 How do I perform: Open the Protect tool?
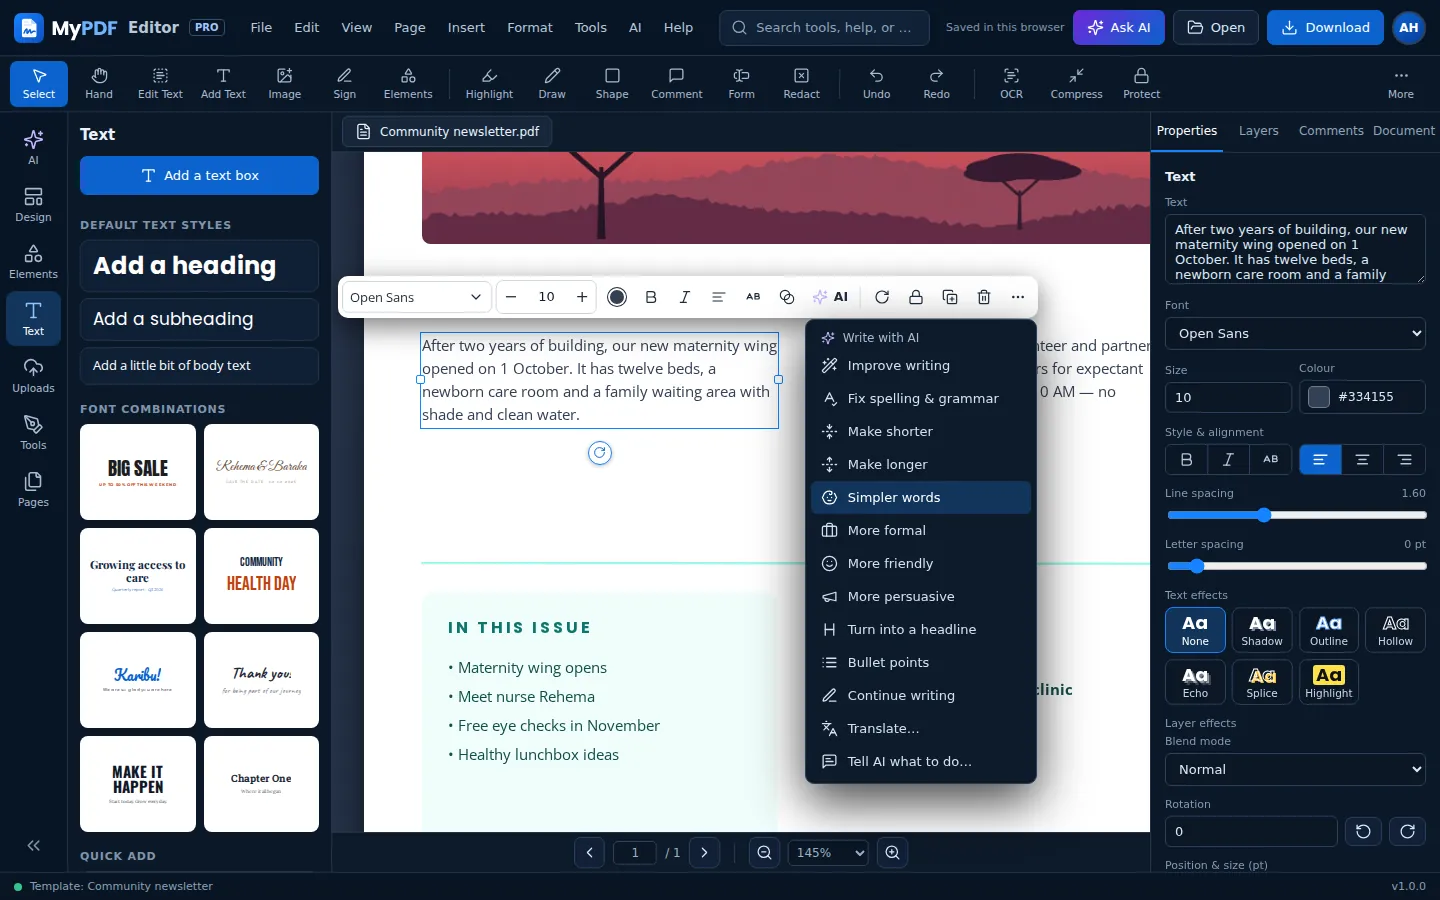[1141, 83]
